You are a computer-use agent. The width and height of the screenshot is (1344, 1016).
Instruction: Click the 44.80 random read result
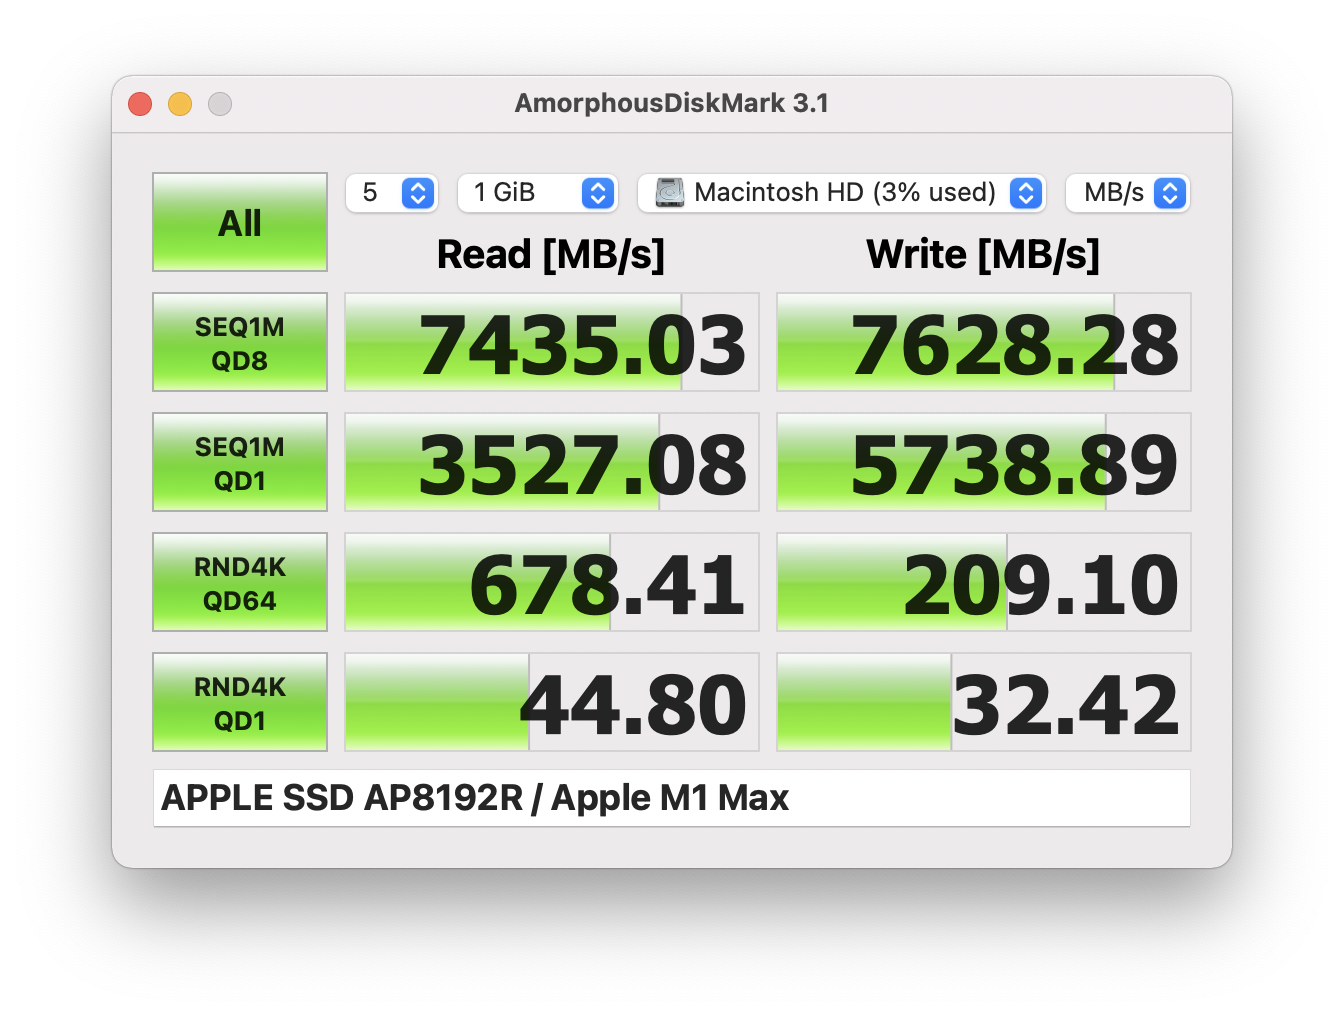point(552,702)
